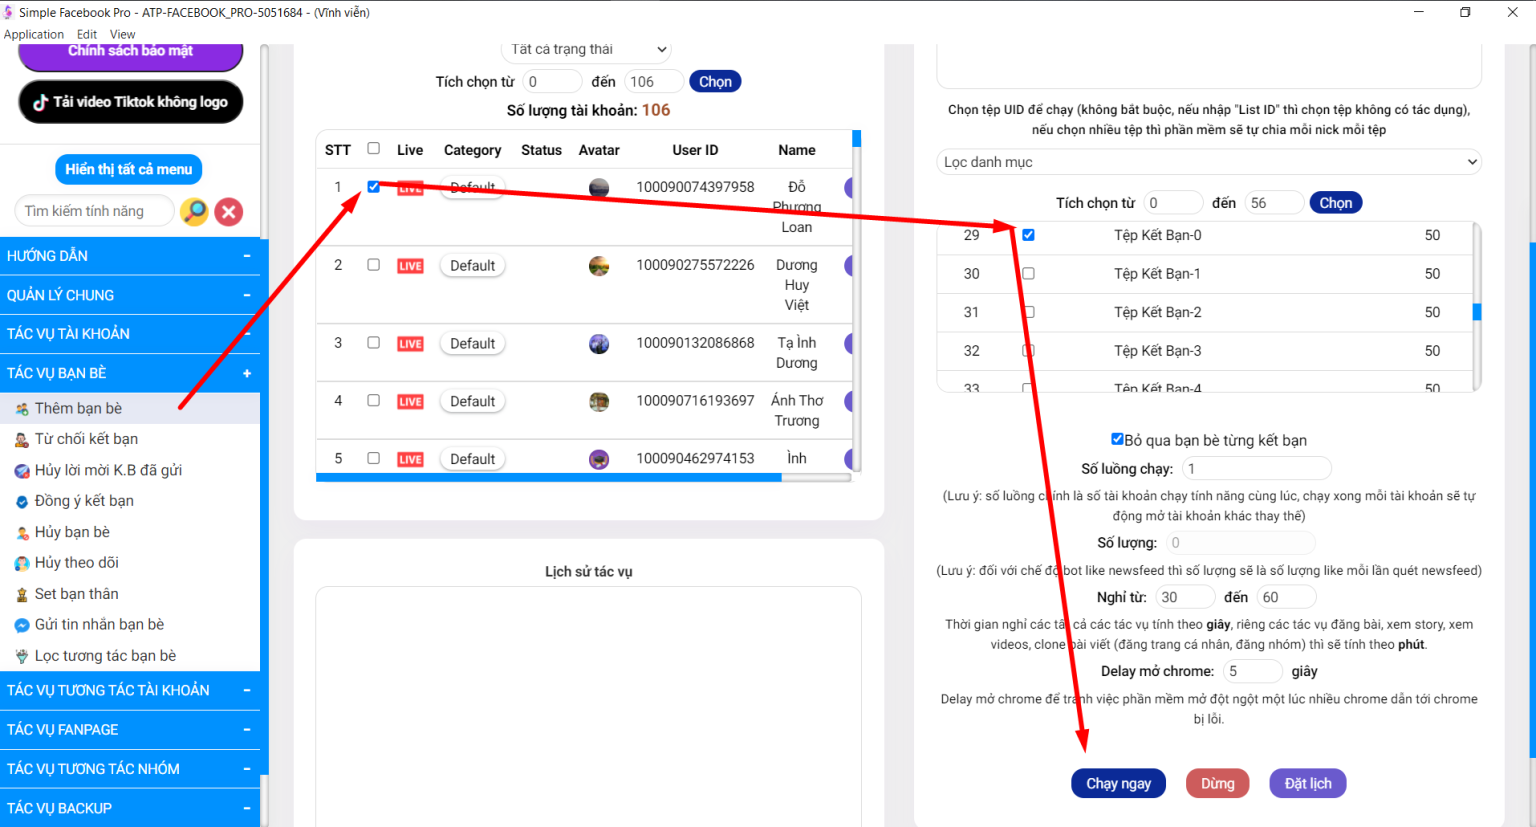Click the LIVE badge on the first account row
The image size is (1536, 827).
[410, 187]
